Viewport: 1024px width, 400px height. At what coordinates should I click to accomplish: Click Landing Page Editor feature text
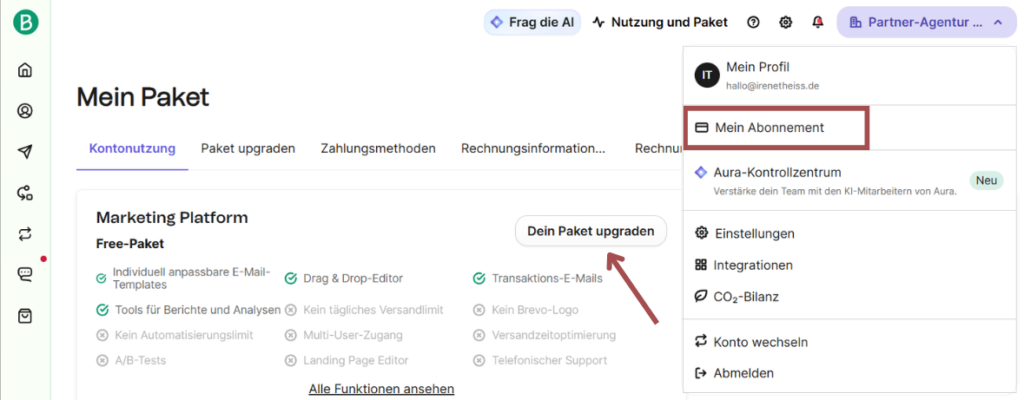pos(356,360)
